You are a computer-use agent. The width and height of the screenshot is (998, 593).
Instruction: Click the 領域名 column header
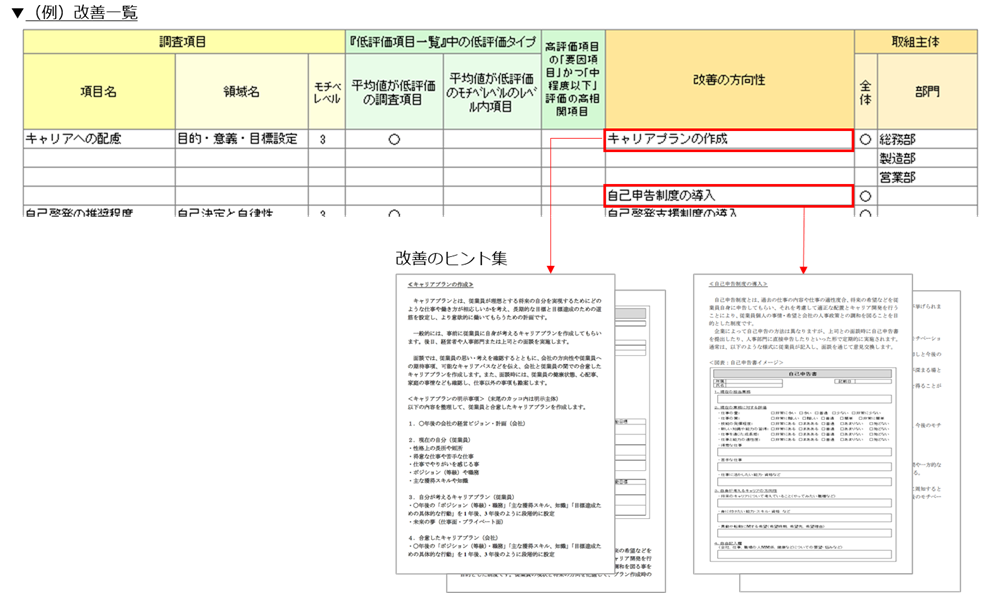coord(241,91)
